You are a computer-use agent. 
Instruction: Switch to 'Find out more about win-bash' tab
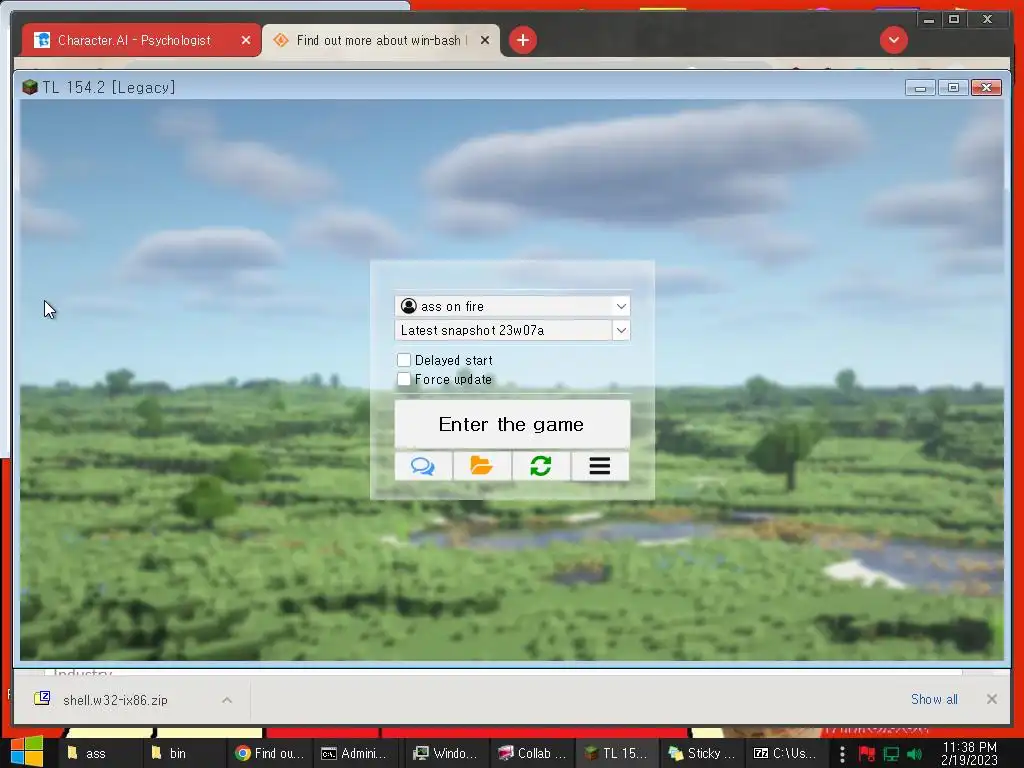pyautogui.click(x=381, y=40)
